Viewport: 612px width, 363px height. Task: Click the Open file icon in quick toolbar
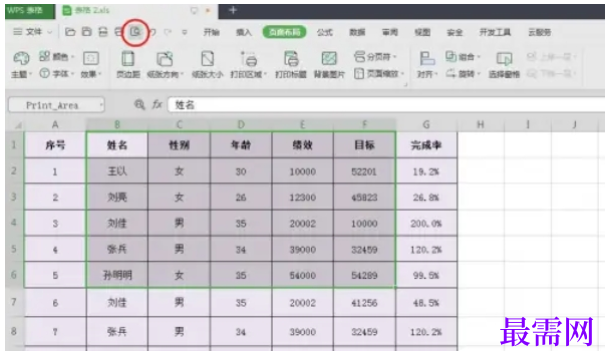tap(70, 32)
